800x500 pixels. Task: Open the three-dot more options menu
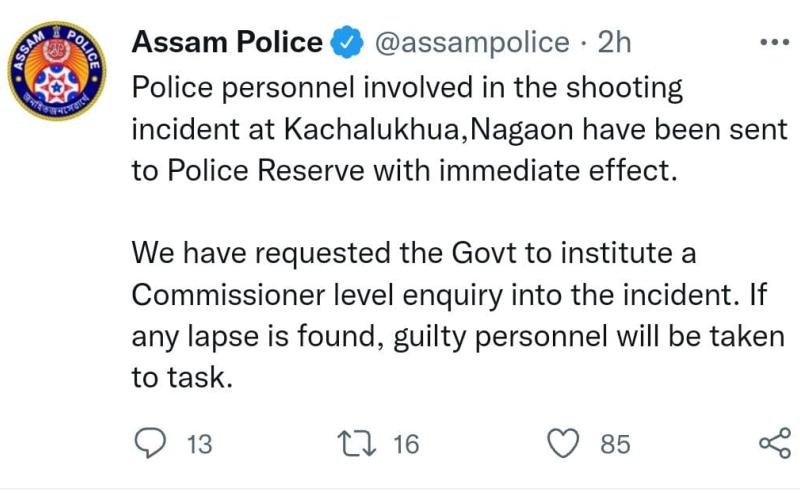pos(774,42)
